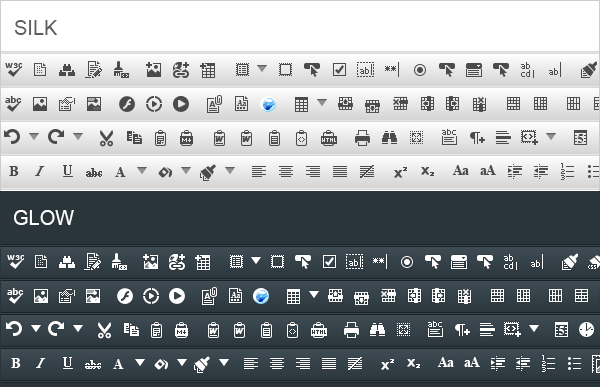The image size is (600, 387).
Task: Click the abc spell check icon in Glow toolbar
Action: (15, 296)
